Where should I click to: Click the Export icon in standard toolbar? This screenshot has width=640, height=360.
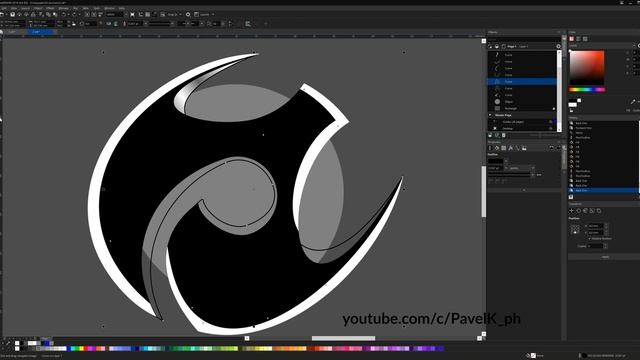coord(94,14)
